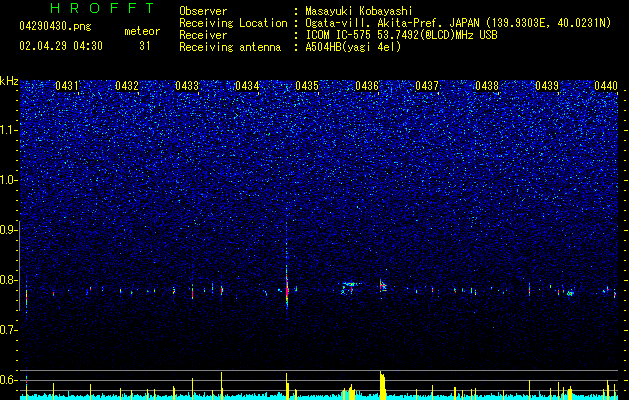Click the tallest yellow bar in bottom intensity graph
Viewport: 629px width, 400px height.
(x=382, y=385)
